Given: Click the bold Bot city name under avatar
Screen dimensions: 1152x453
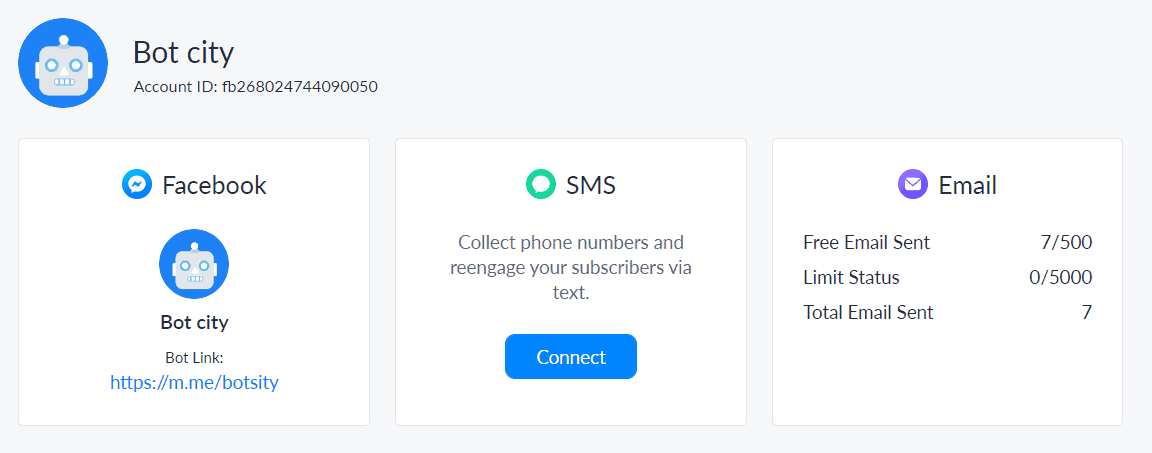Looking at the screenshot, I should tap(194, 322).
